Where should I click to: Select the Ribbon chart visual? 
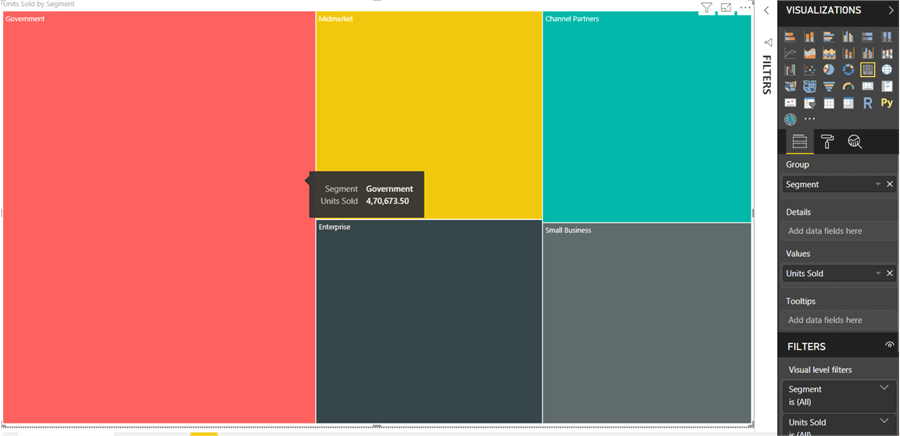click(x=887, y=53)
